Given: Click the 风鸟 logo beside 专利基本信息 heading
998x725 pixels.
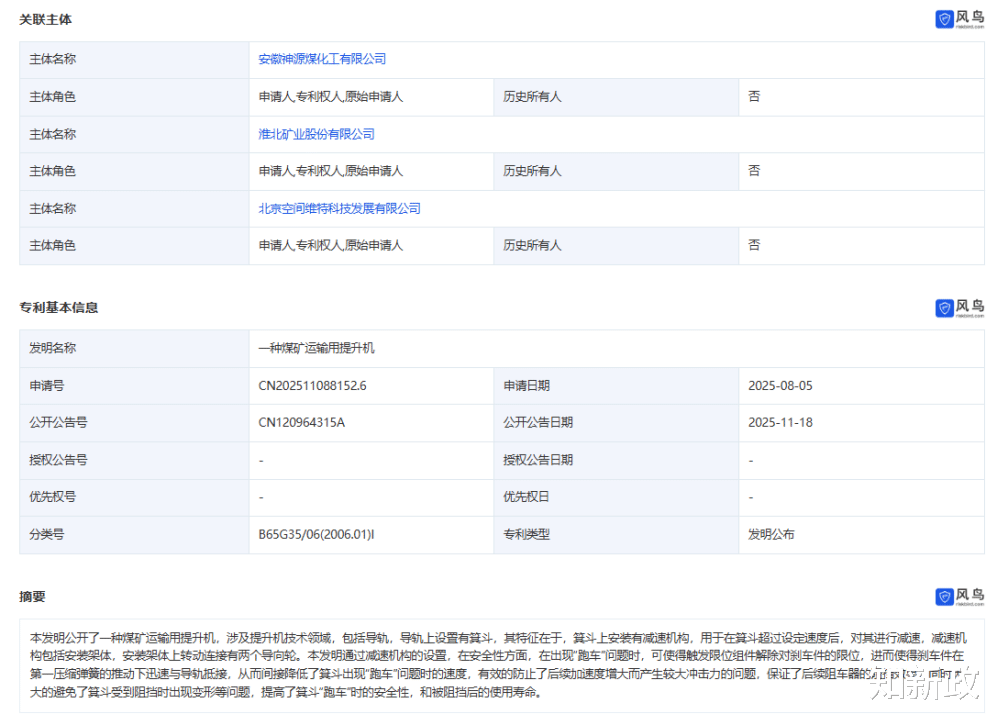Looking at the screenshot, I should (959, 307).
